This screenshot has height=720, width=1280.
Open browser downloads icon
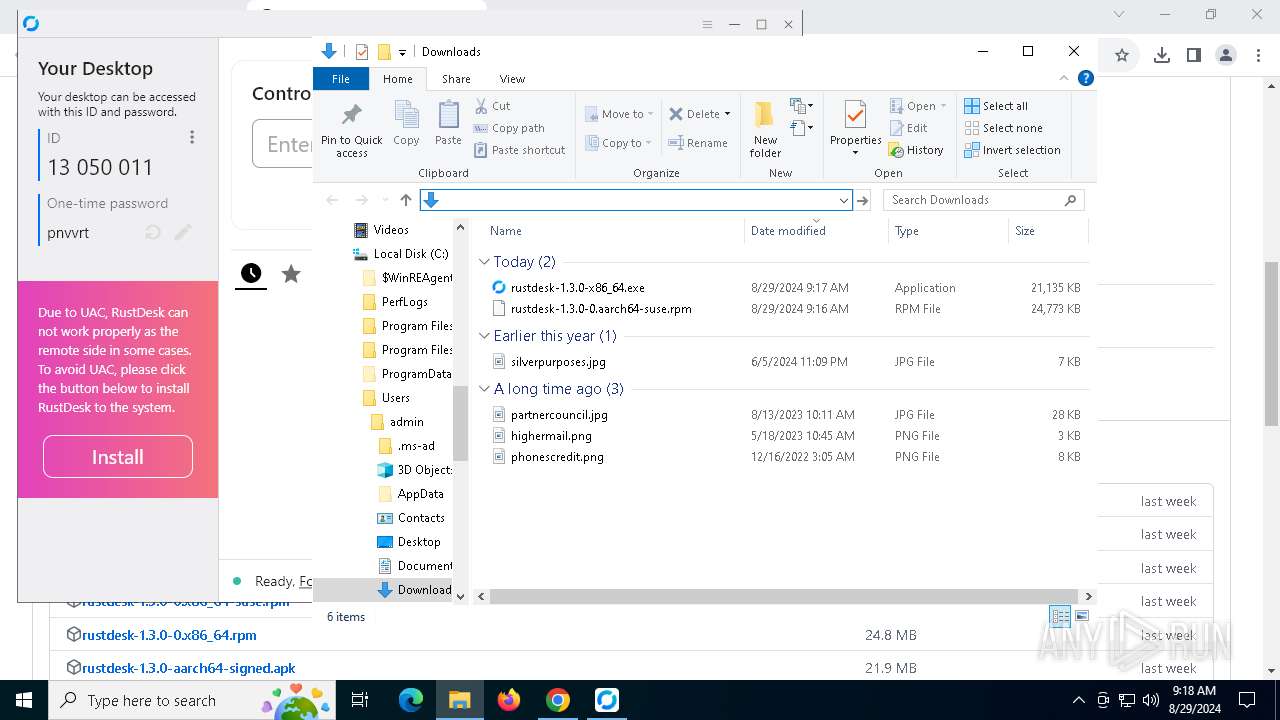[1161, 55]
